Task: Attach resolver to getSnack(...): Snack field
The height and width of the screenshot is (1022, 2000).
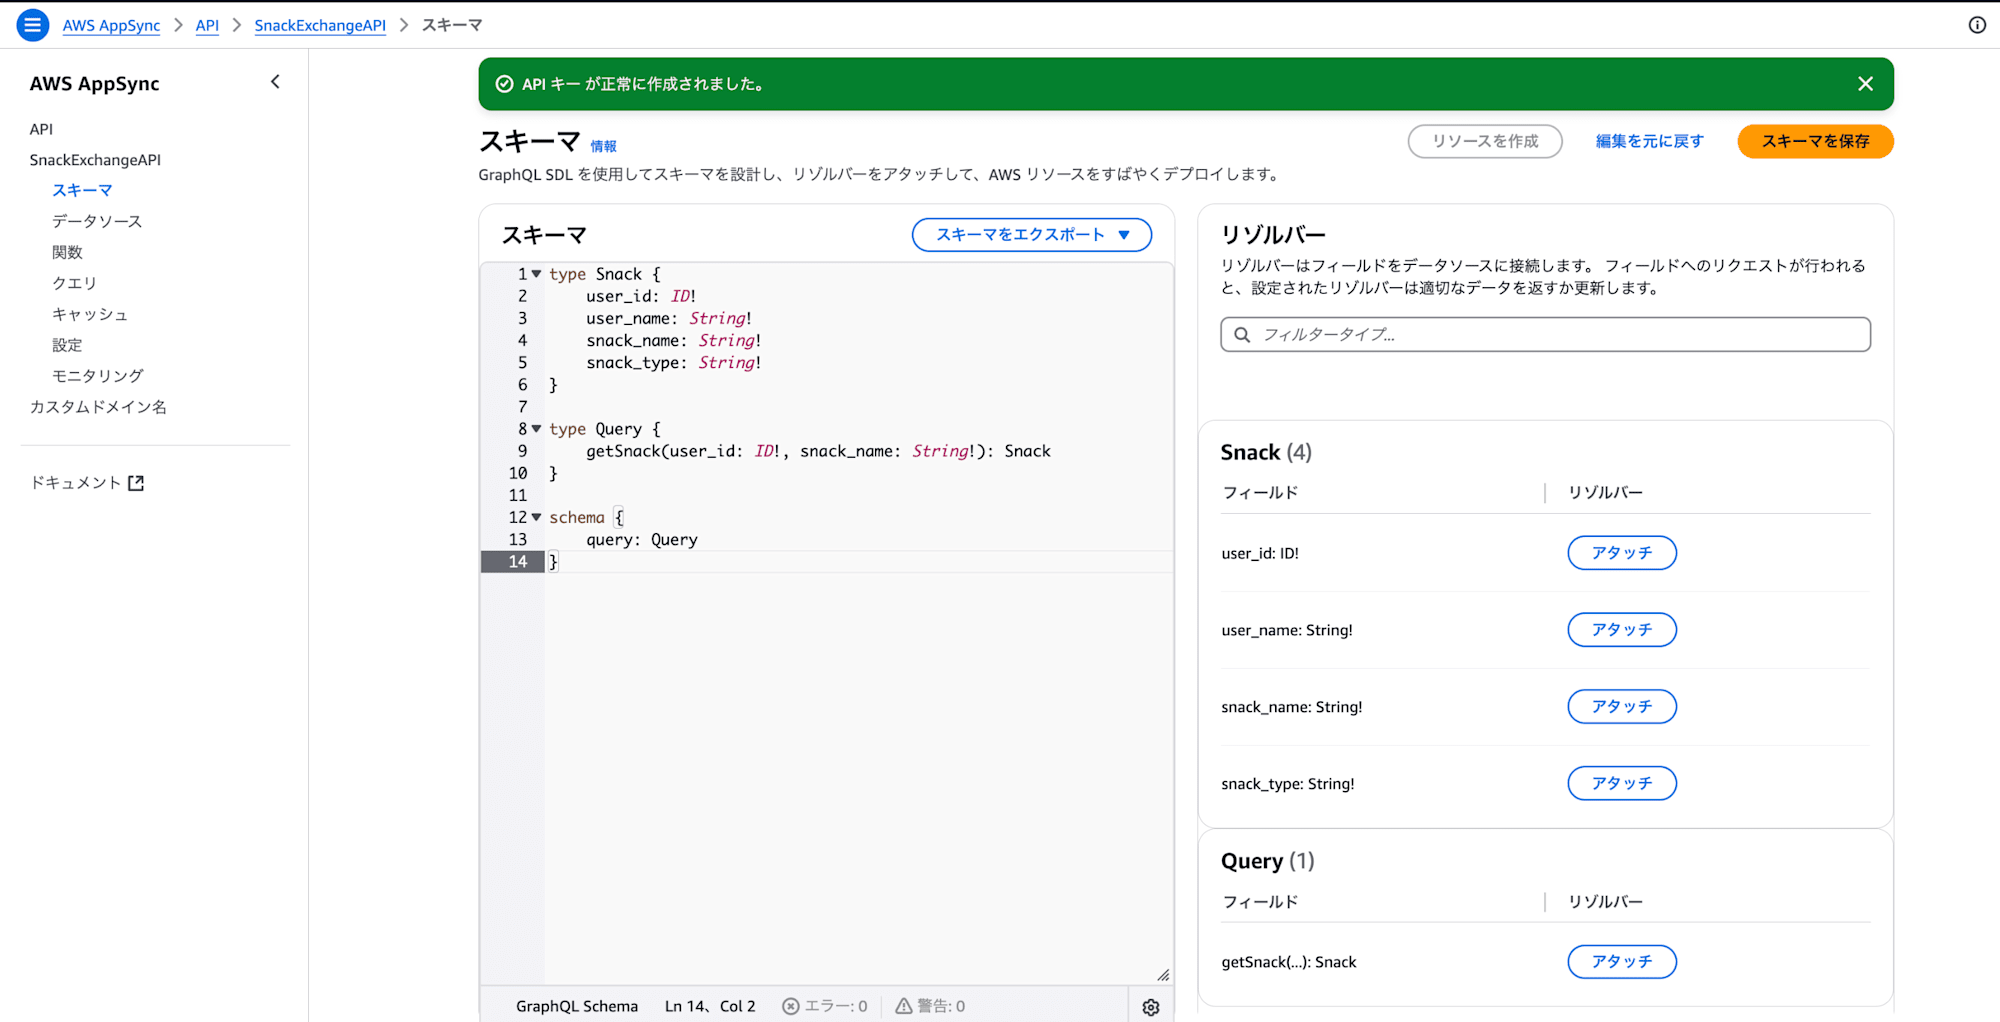Action: 1621,962
